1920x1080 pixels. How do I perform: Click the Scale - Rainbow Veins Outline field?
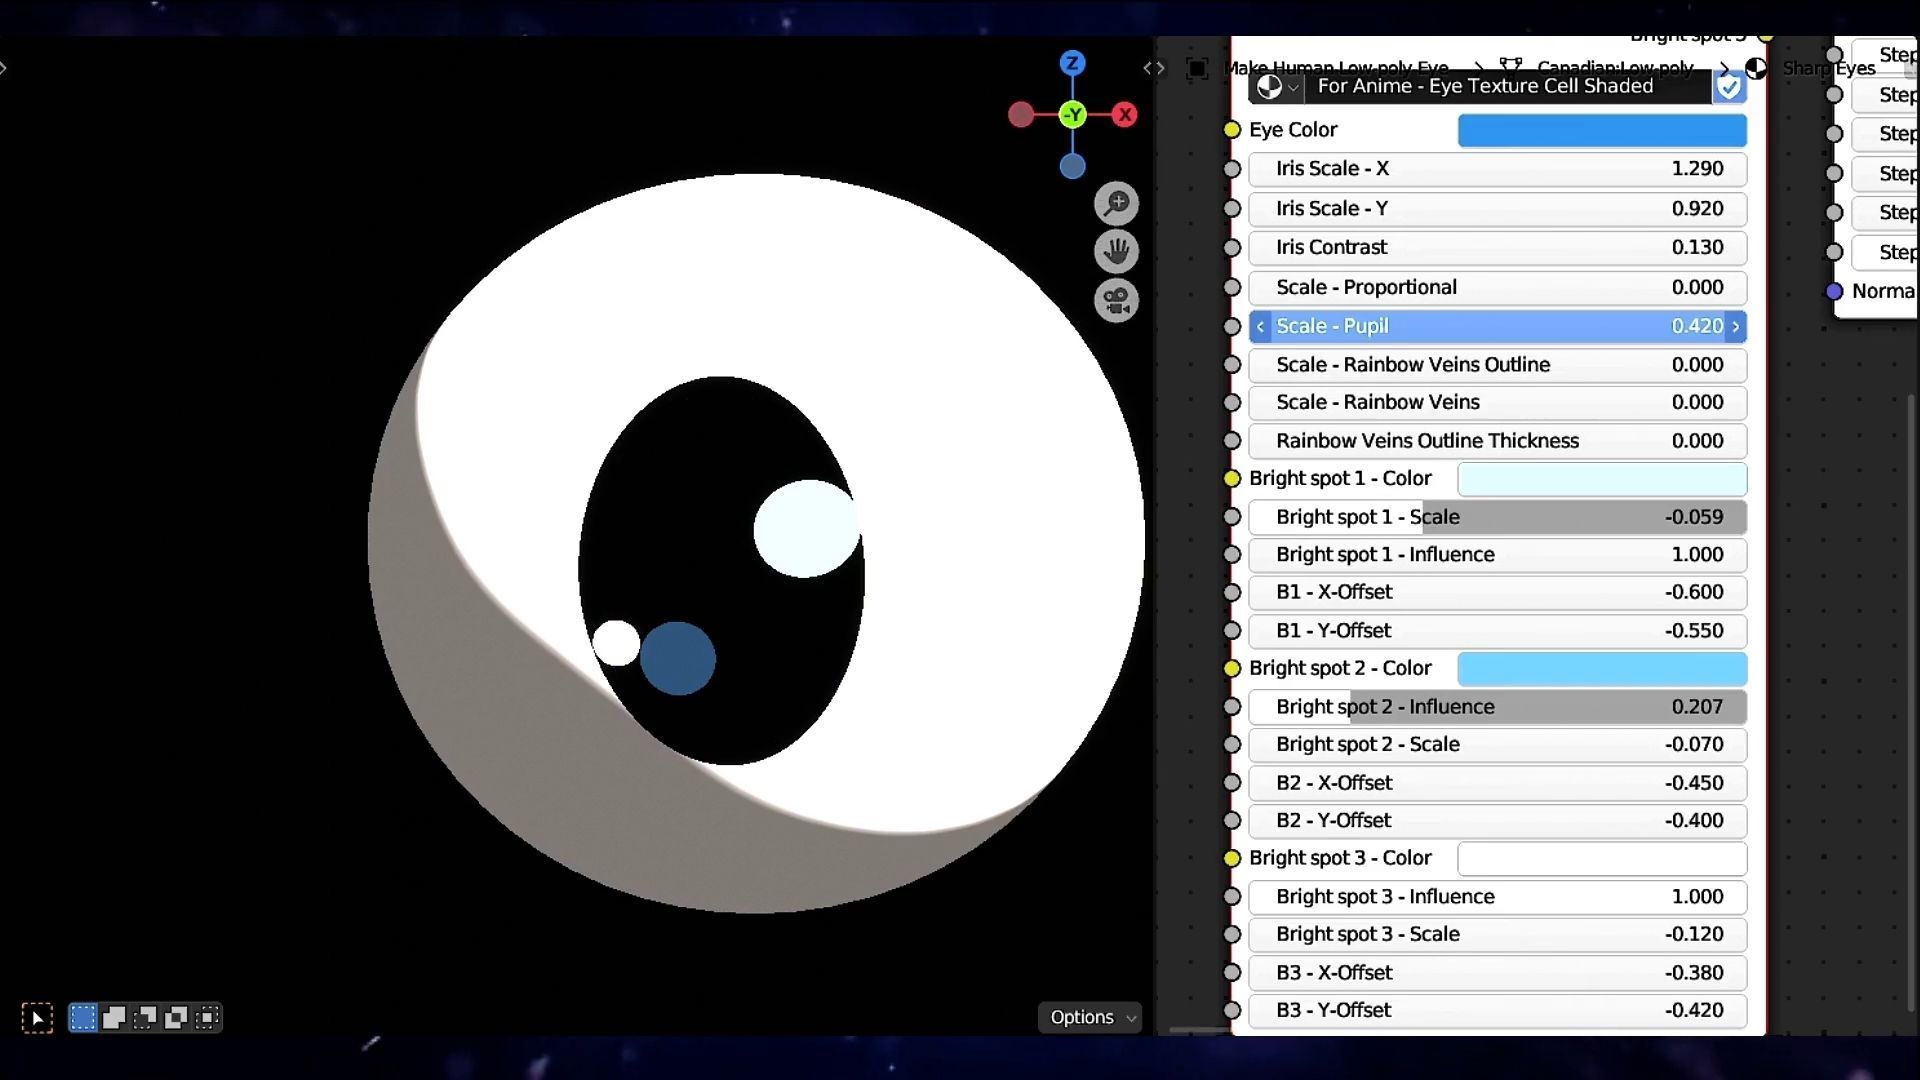pos(1498,365)
